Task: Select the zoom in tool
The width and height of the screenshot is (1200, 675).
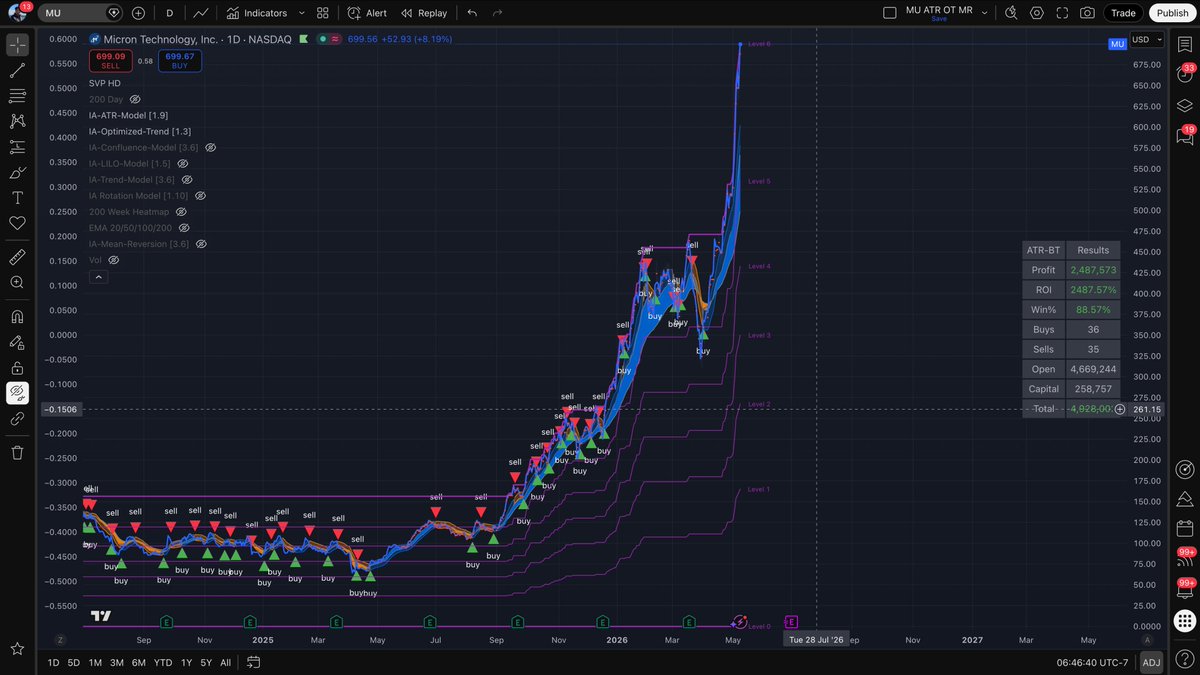Action: click(x=17, y=283)
